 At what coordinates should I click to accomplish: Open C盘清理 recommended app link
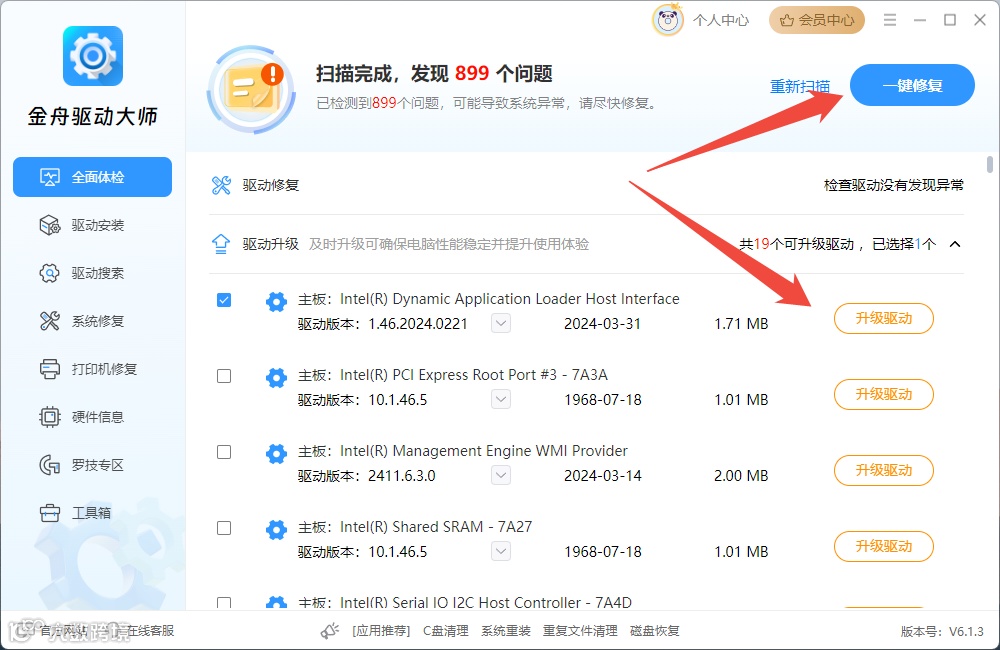pos(446,631)
